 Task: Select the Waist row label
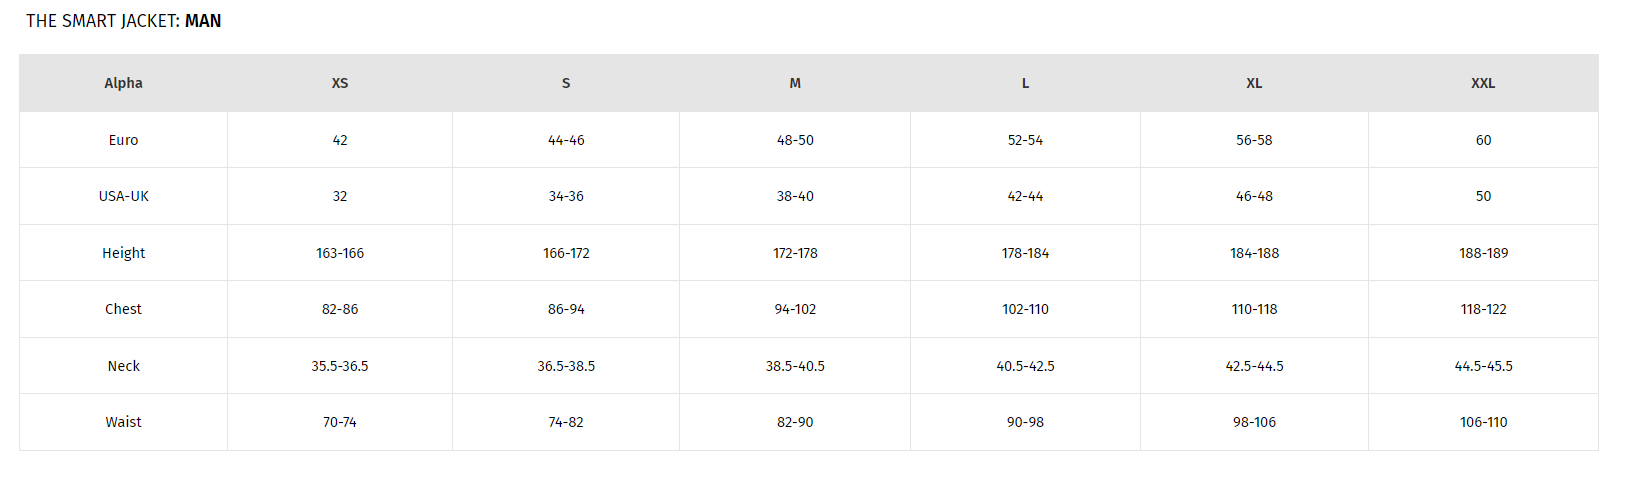click(x=123, y=422)
